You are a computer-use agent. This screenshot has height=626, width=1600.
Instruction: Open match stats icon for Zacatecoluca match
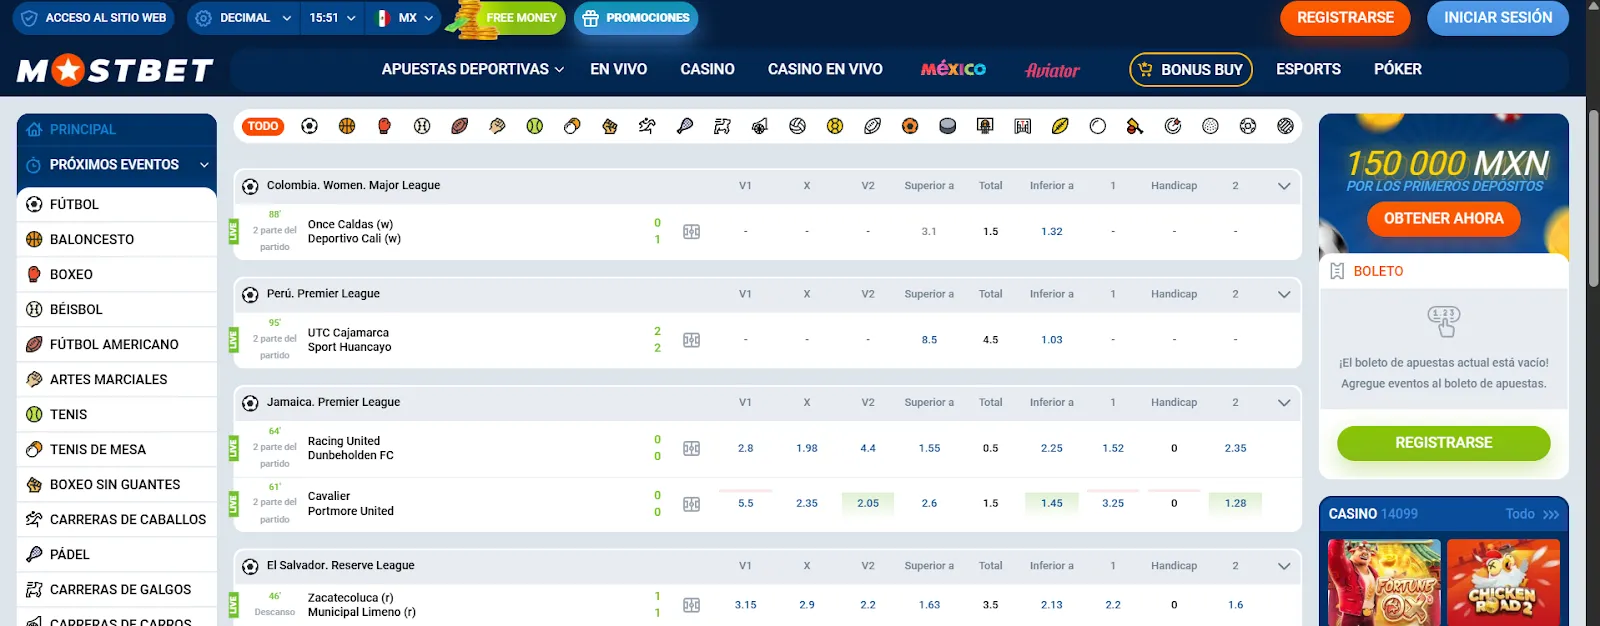point(691,605)
